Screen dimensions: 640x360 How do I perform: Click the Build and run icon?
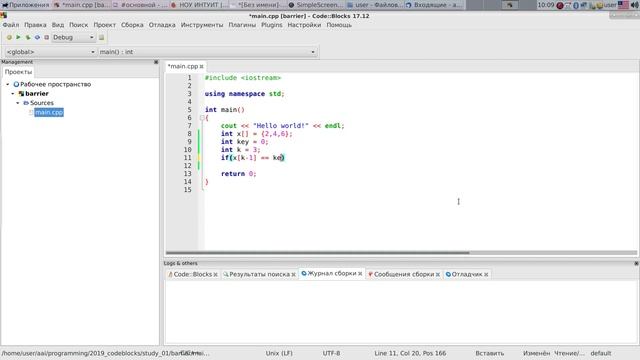pyautogui.click(x=28, y=37)
